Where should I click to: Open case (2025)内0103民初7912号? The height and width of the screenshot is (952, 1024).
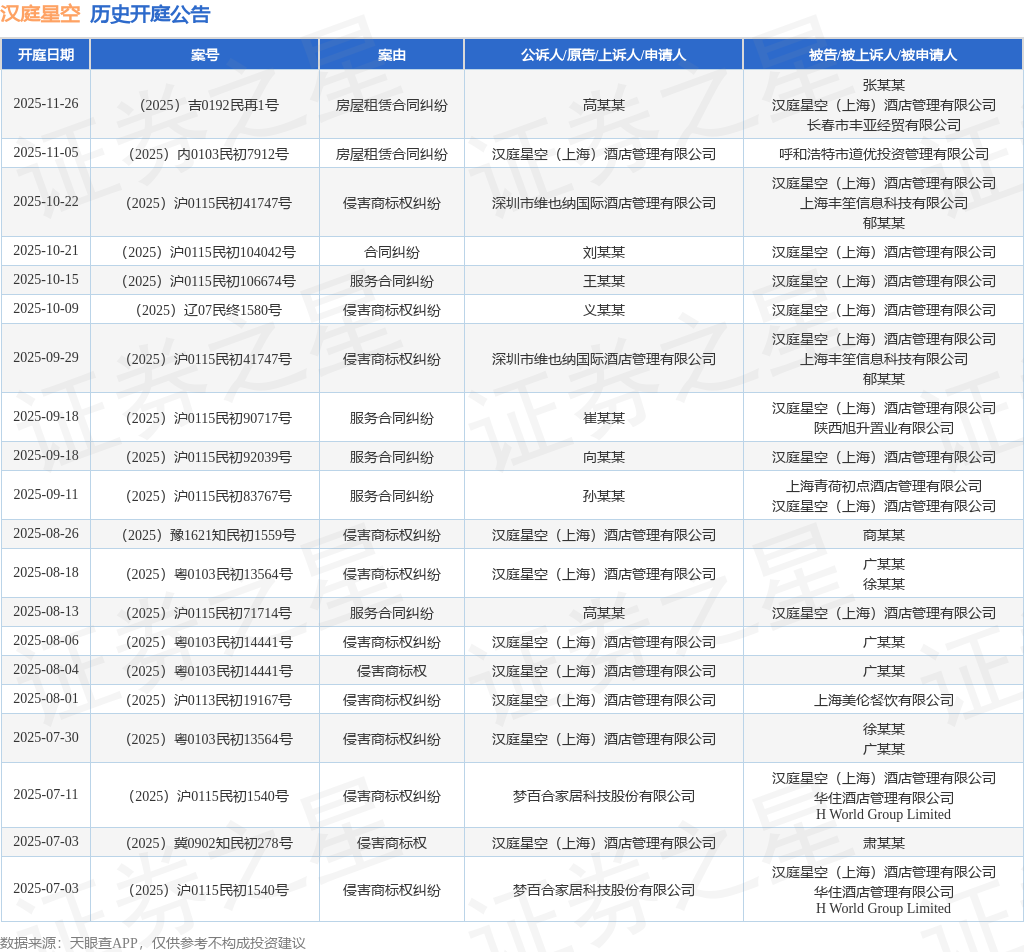pos(205,154)
